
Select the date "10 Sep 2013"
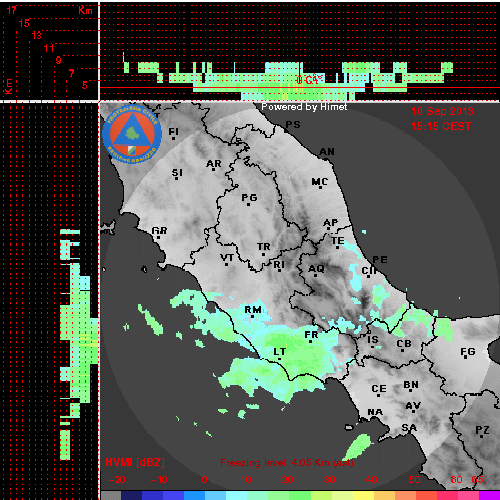[442, 111]
